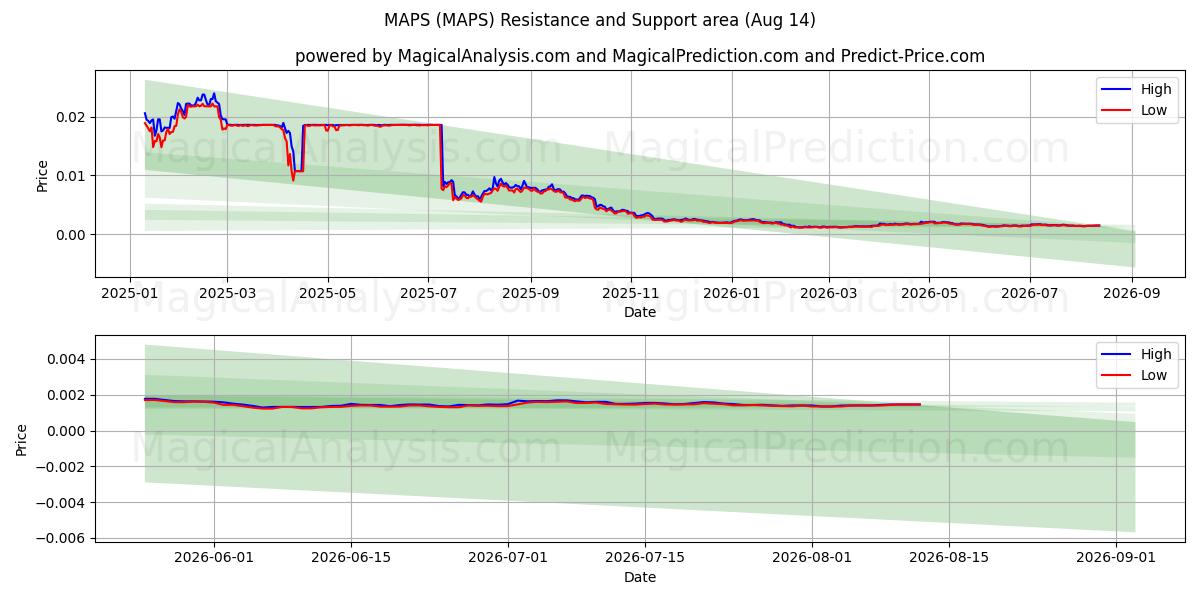Click the '2026-08-15' tick label on bottom chart
This screenshot has width=1200, height=600.
click(949, 559)
